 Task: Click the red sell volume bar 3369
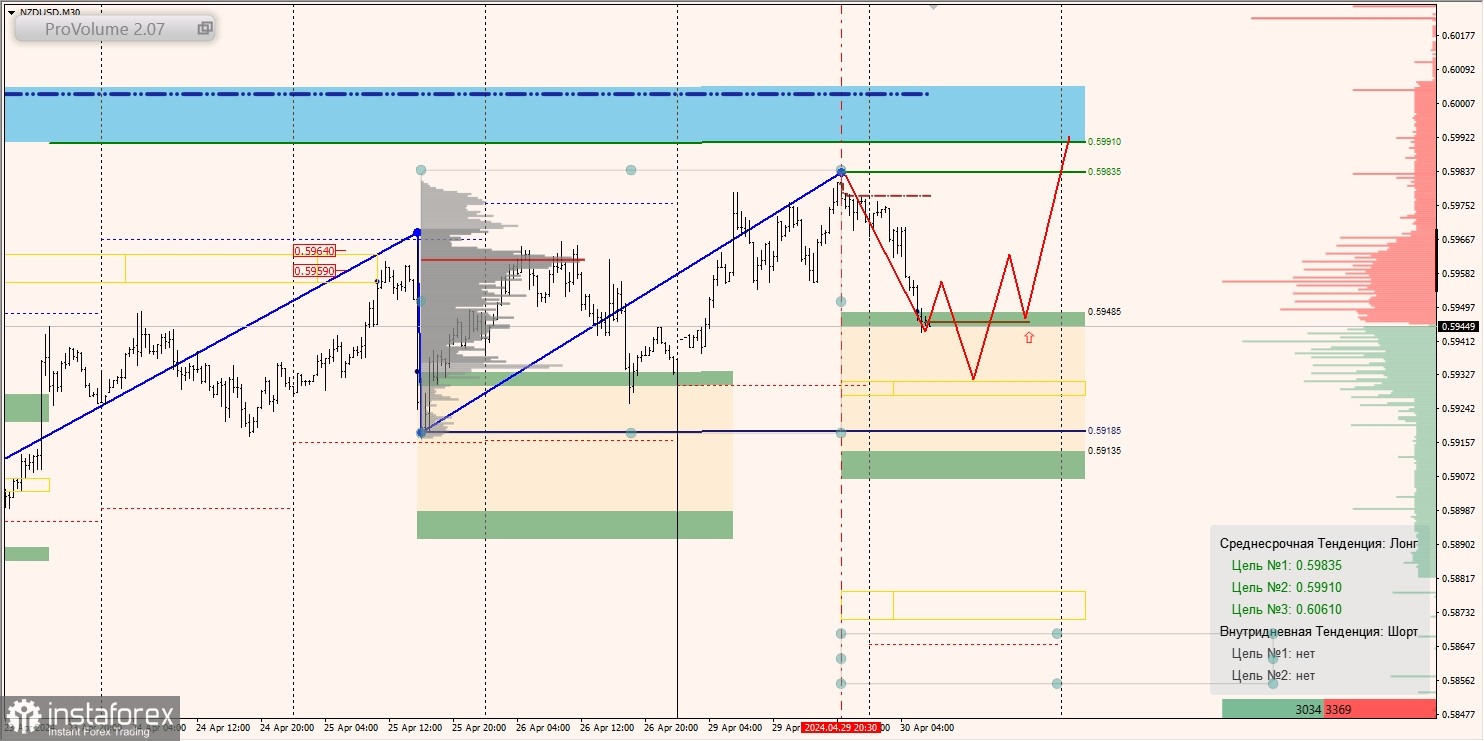(1380, 709)
